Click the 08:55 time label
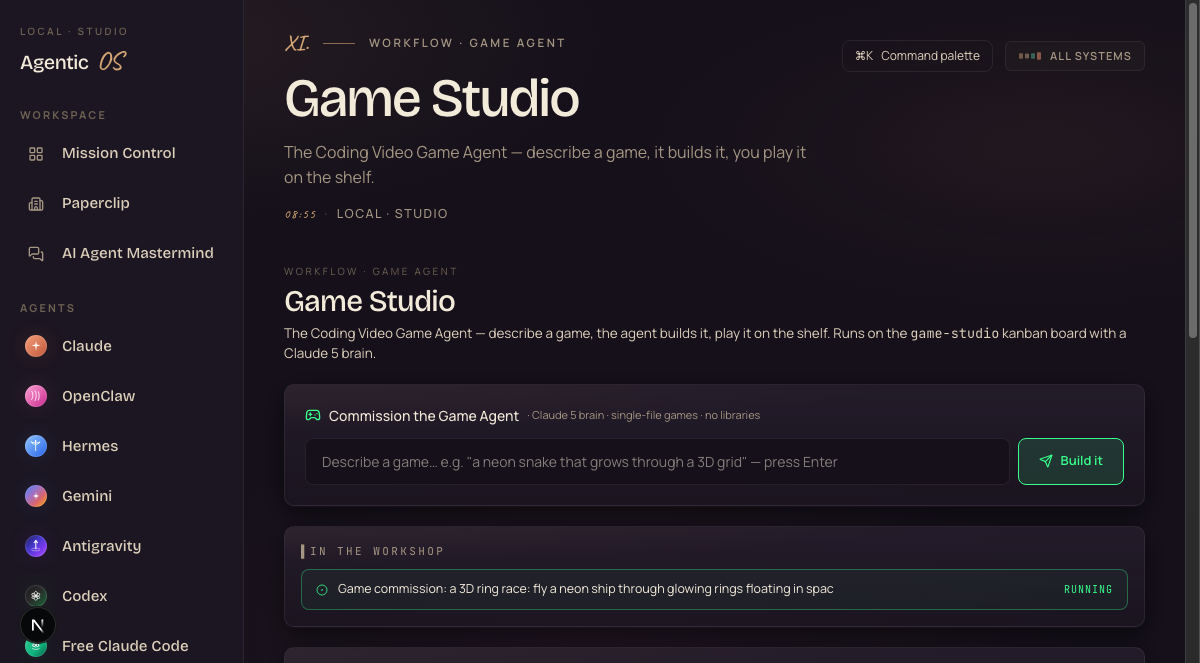1200x663 pixels. [x=301, y=214]
